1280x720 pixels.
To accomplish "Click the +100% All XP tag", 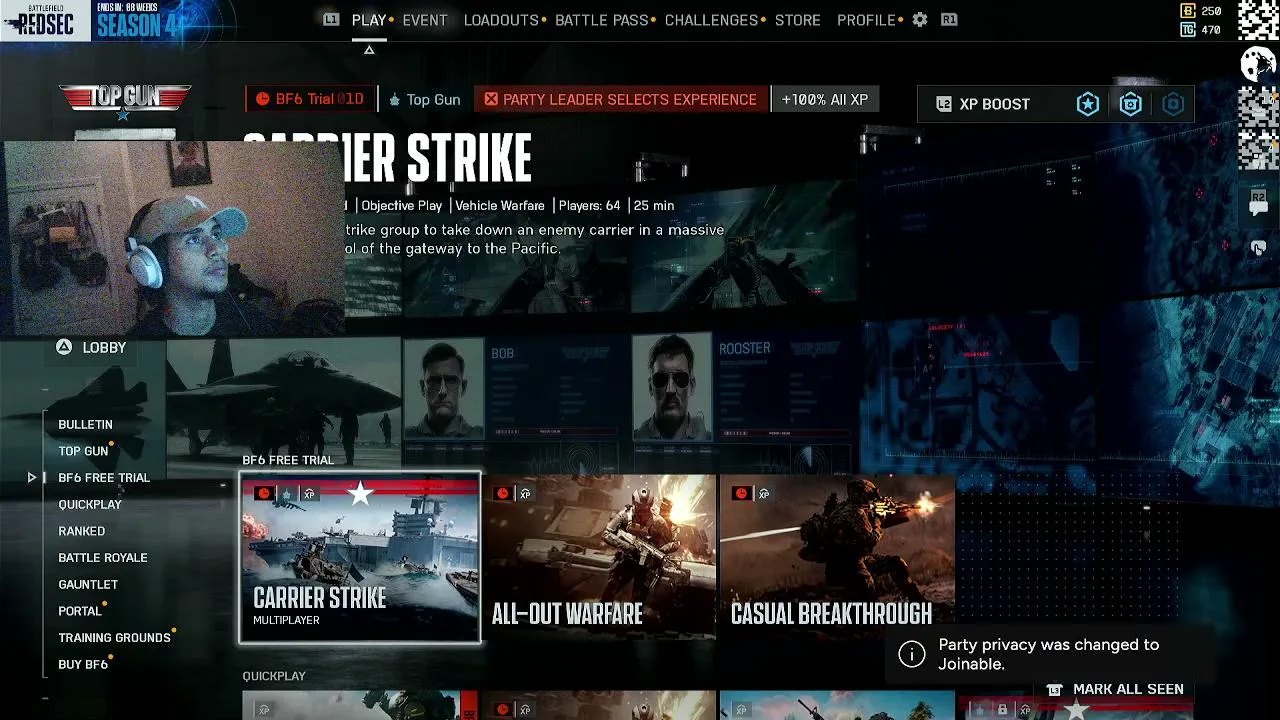I will tap(825, 99).
